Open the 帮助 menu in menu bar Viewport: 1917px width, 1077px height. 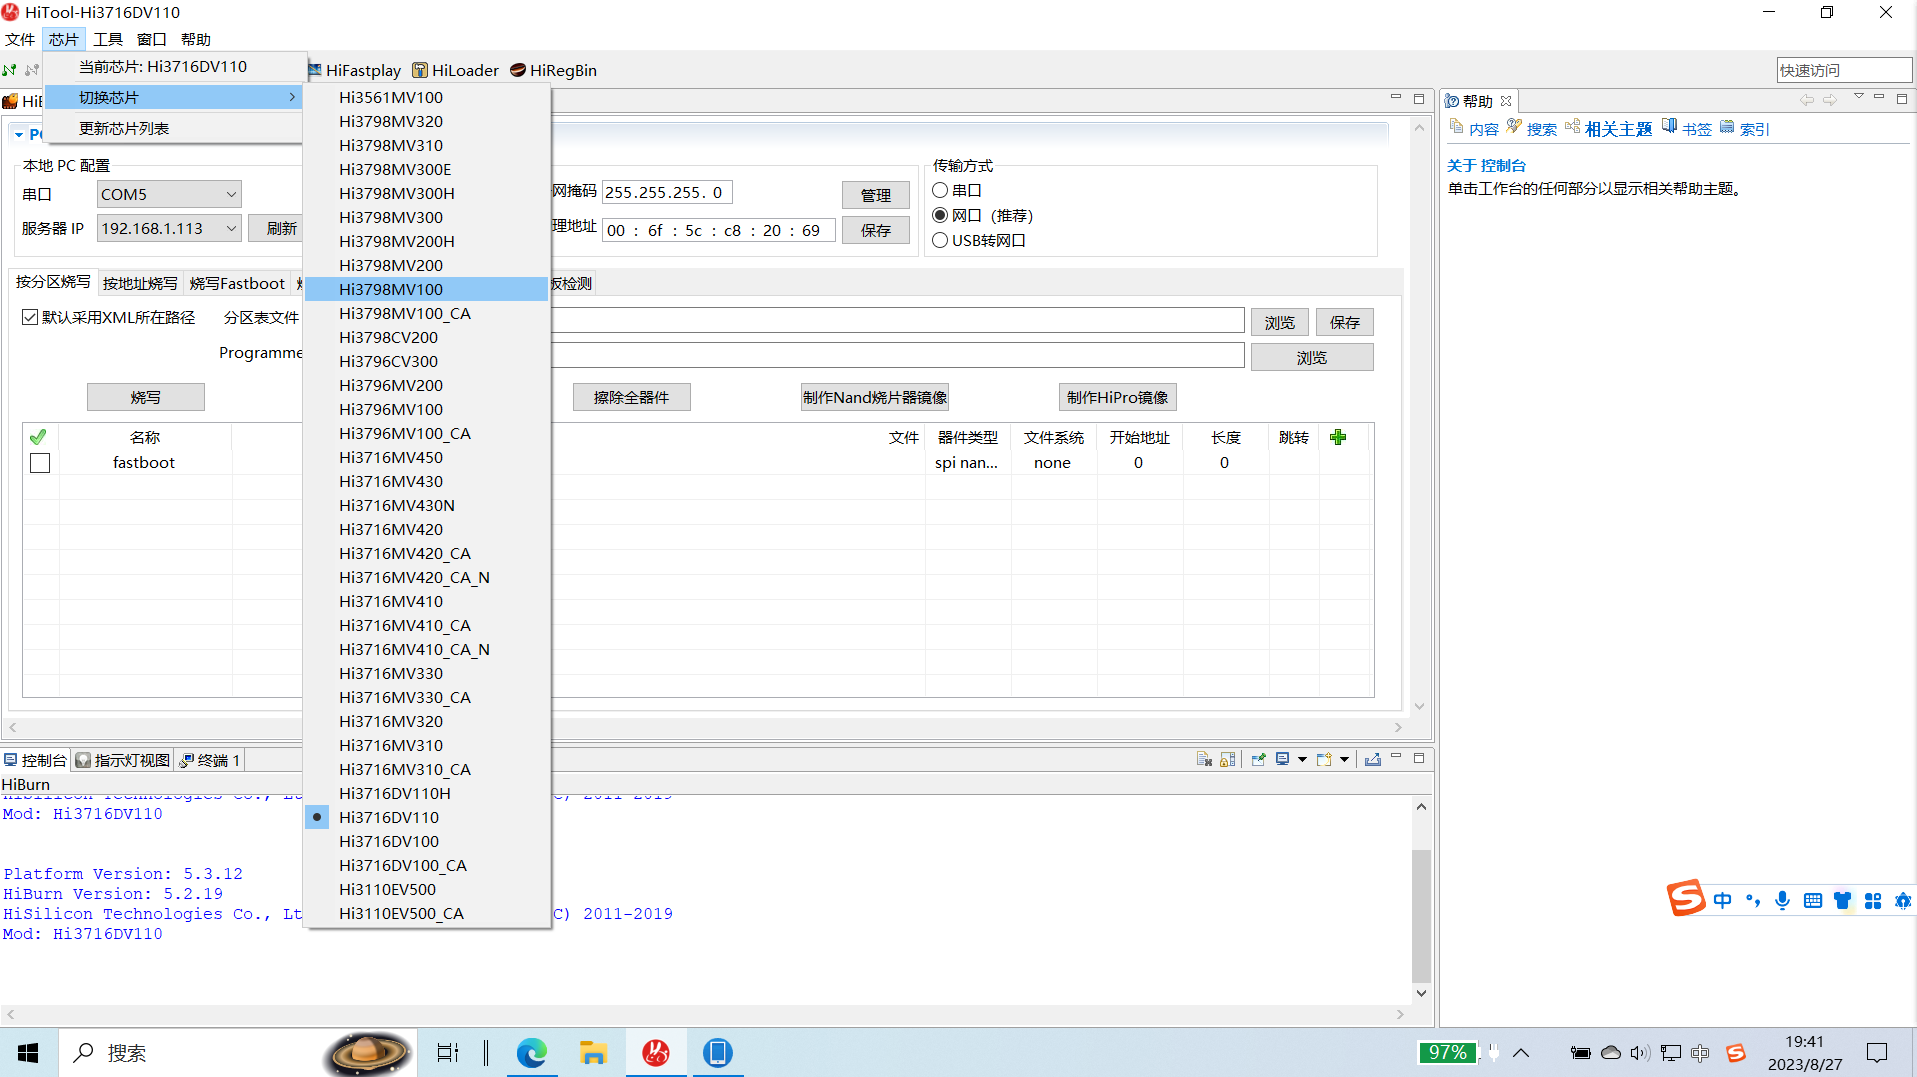click(196, 39)
